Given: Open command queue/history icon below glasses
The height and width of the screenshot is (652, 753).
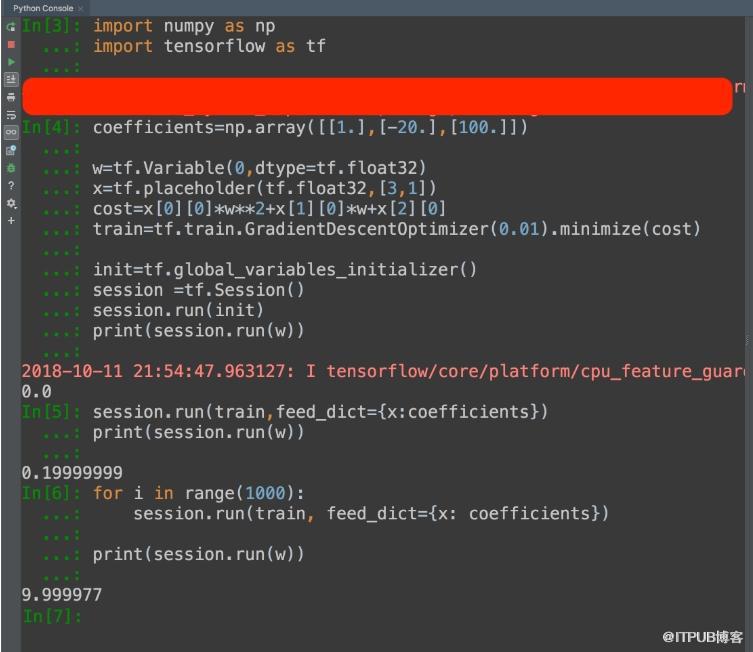Looking at the screenshot, I should click(11, 150).
